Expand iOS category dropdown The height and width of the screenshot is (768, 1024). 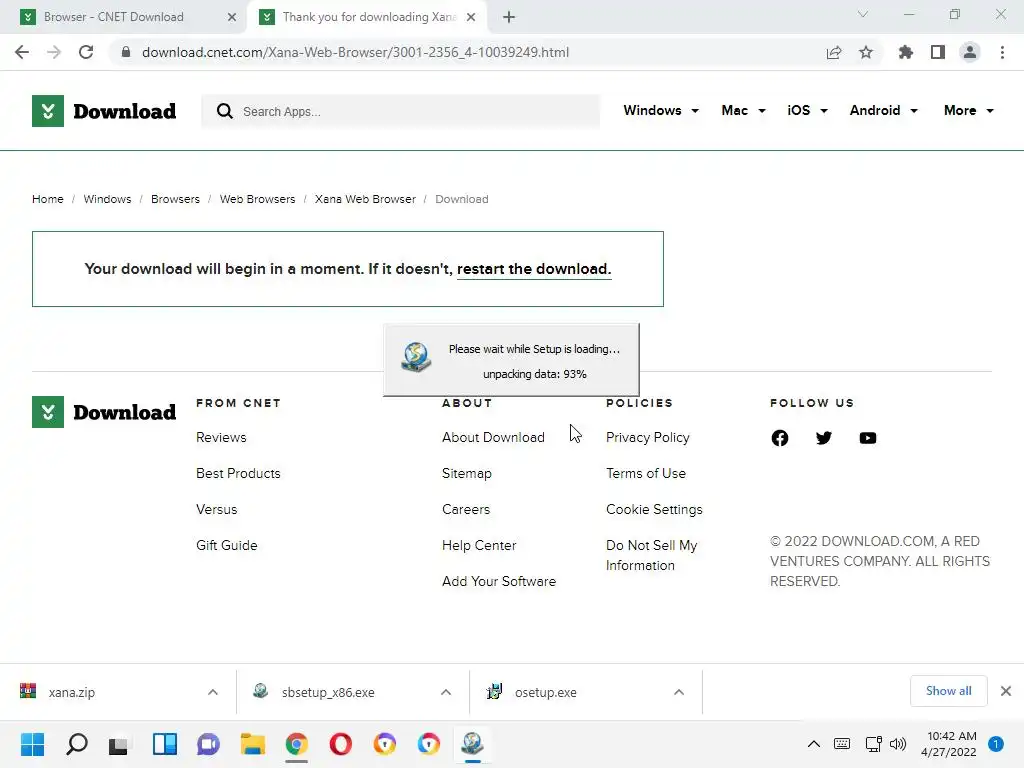[x=807, y=110]
